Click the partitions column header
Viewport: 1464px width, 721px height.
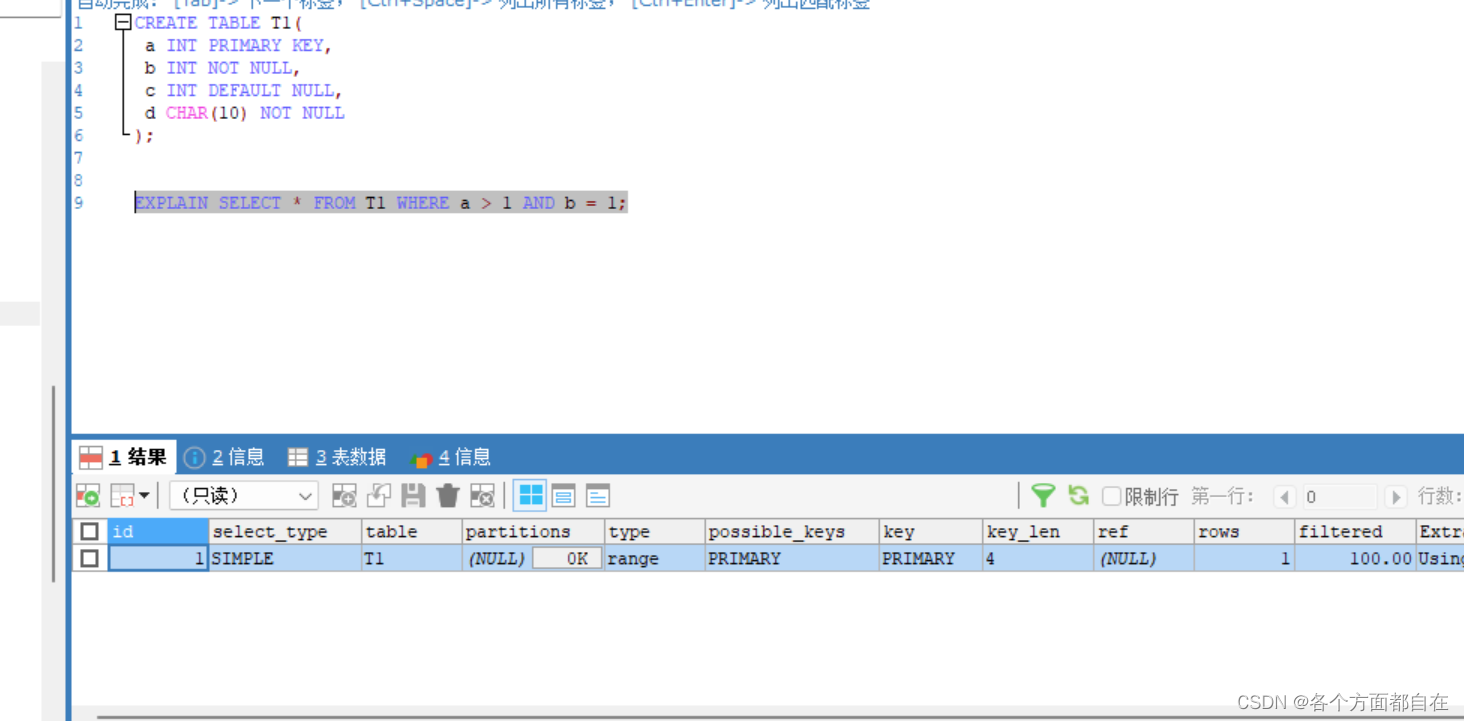pos(534,531)
